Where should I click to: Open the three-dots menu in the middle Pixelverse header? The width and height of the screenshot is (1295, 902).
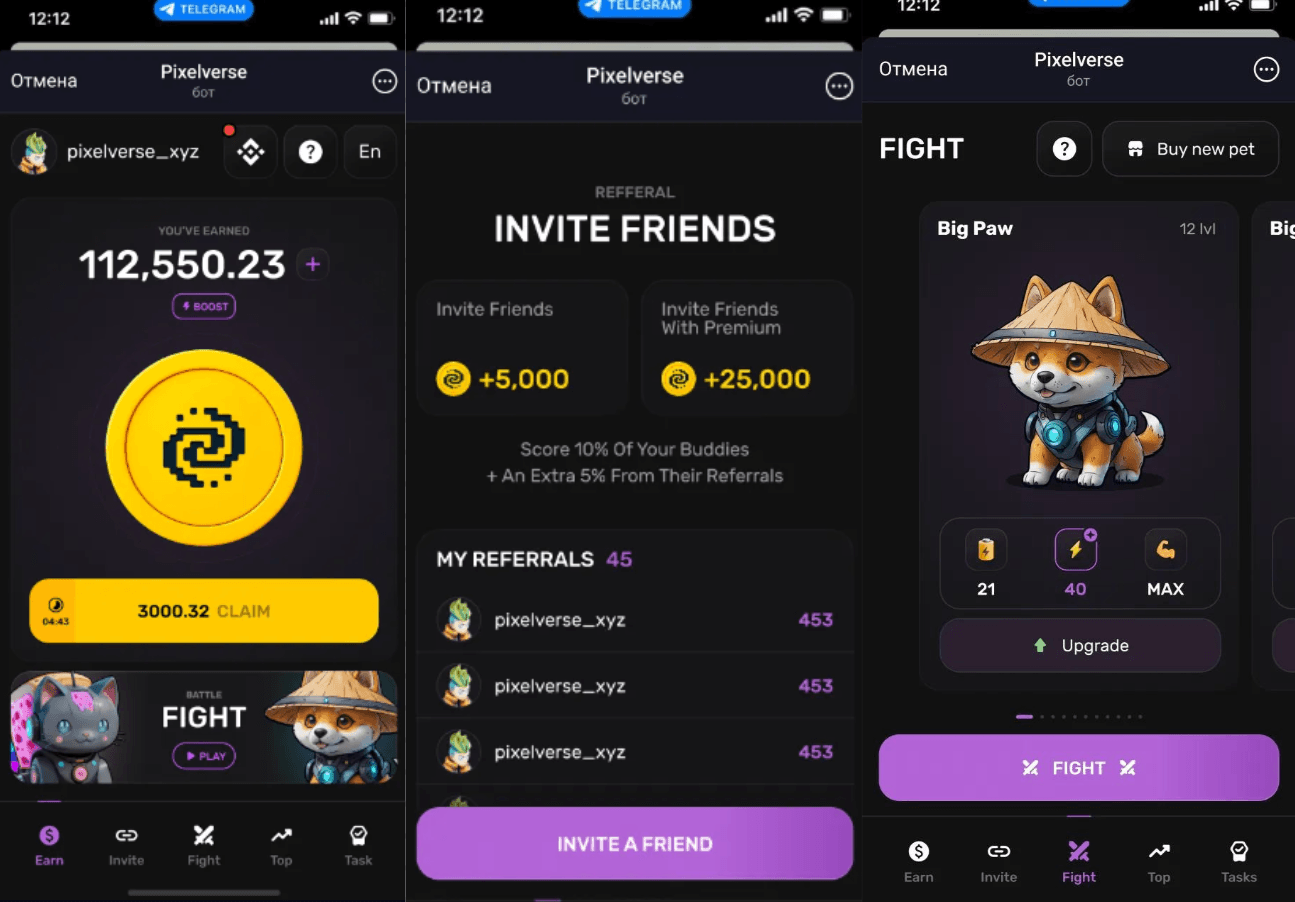pos(839,86)
